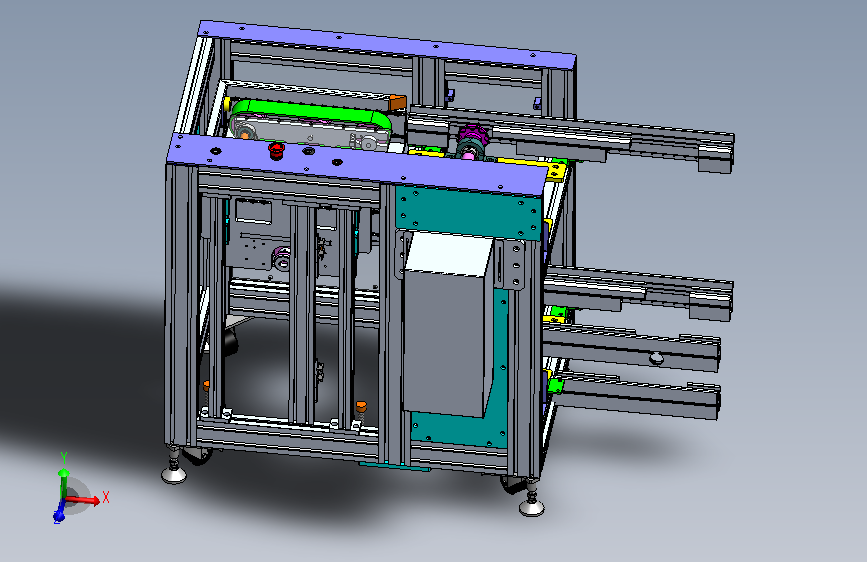Click the red X axis of the orientation triad

(x=83, y=500)
